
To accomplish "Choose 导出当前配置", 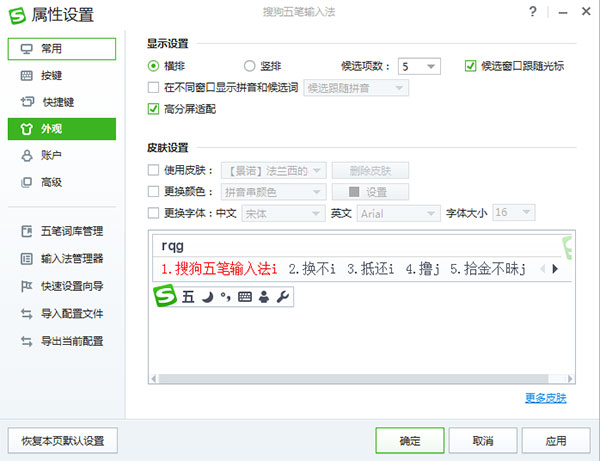I will [62, 341].
